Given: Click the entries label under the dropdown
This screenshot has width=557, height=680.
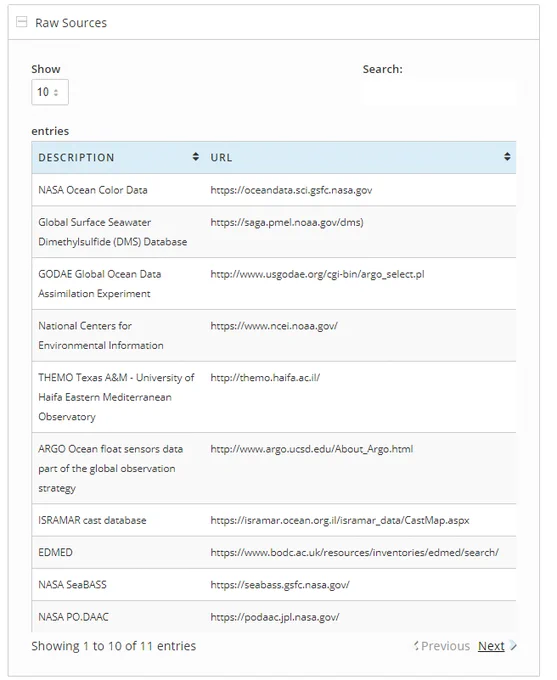Looking at the screenshot, I should click(x=50, y=131).
